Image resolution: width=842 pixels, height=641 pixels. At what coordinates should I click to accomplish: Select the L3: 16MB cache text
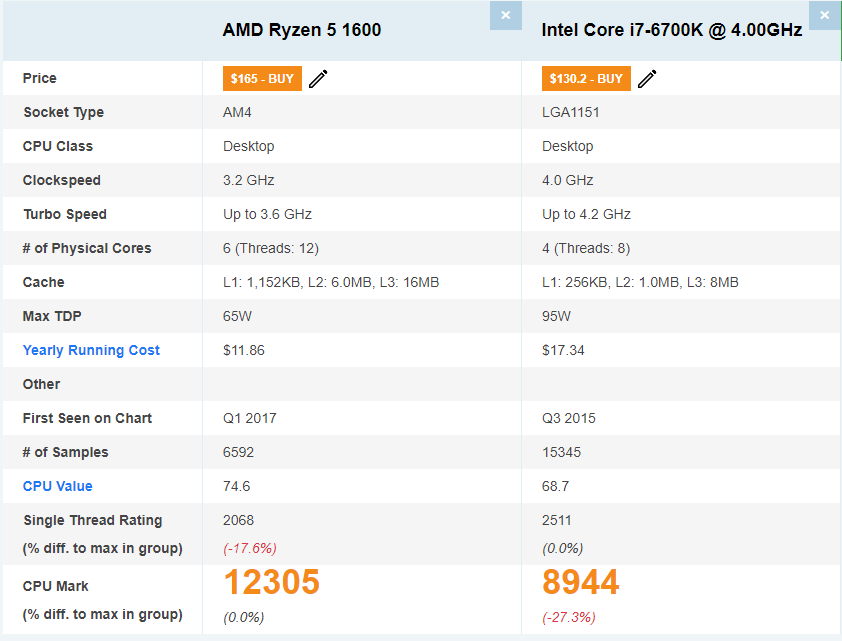pos(409,282)
